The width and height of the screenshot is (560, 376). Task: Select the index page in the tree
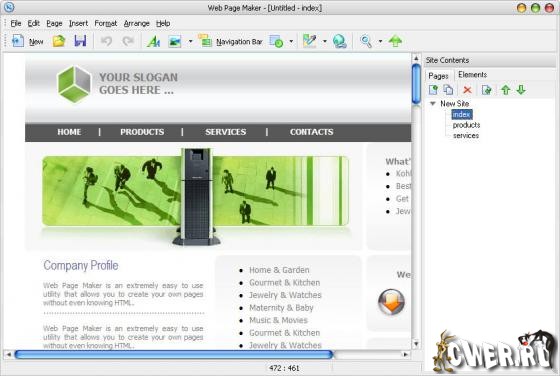pos(462,114)
